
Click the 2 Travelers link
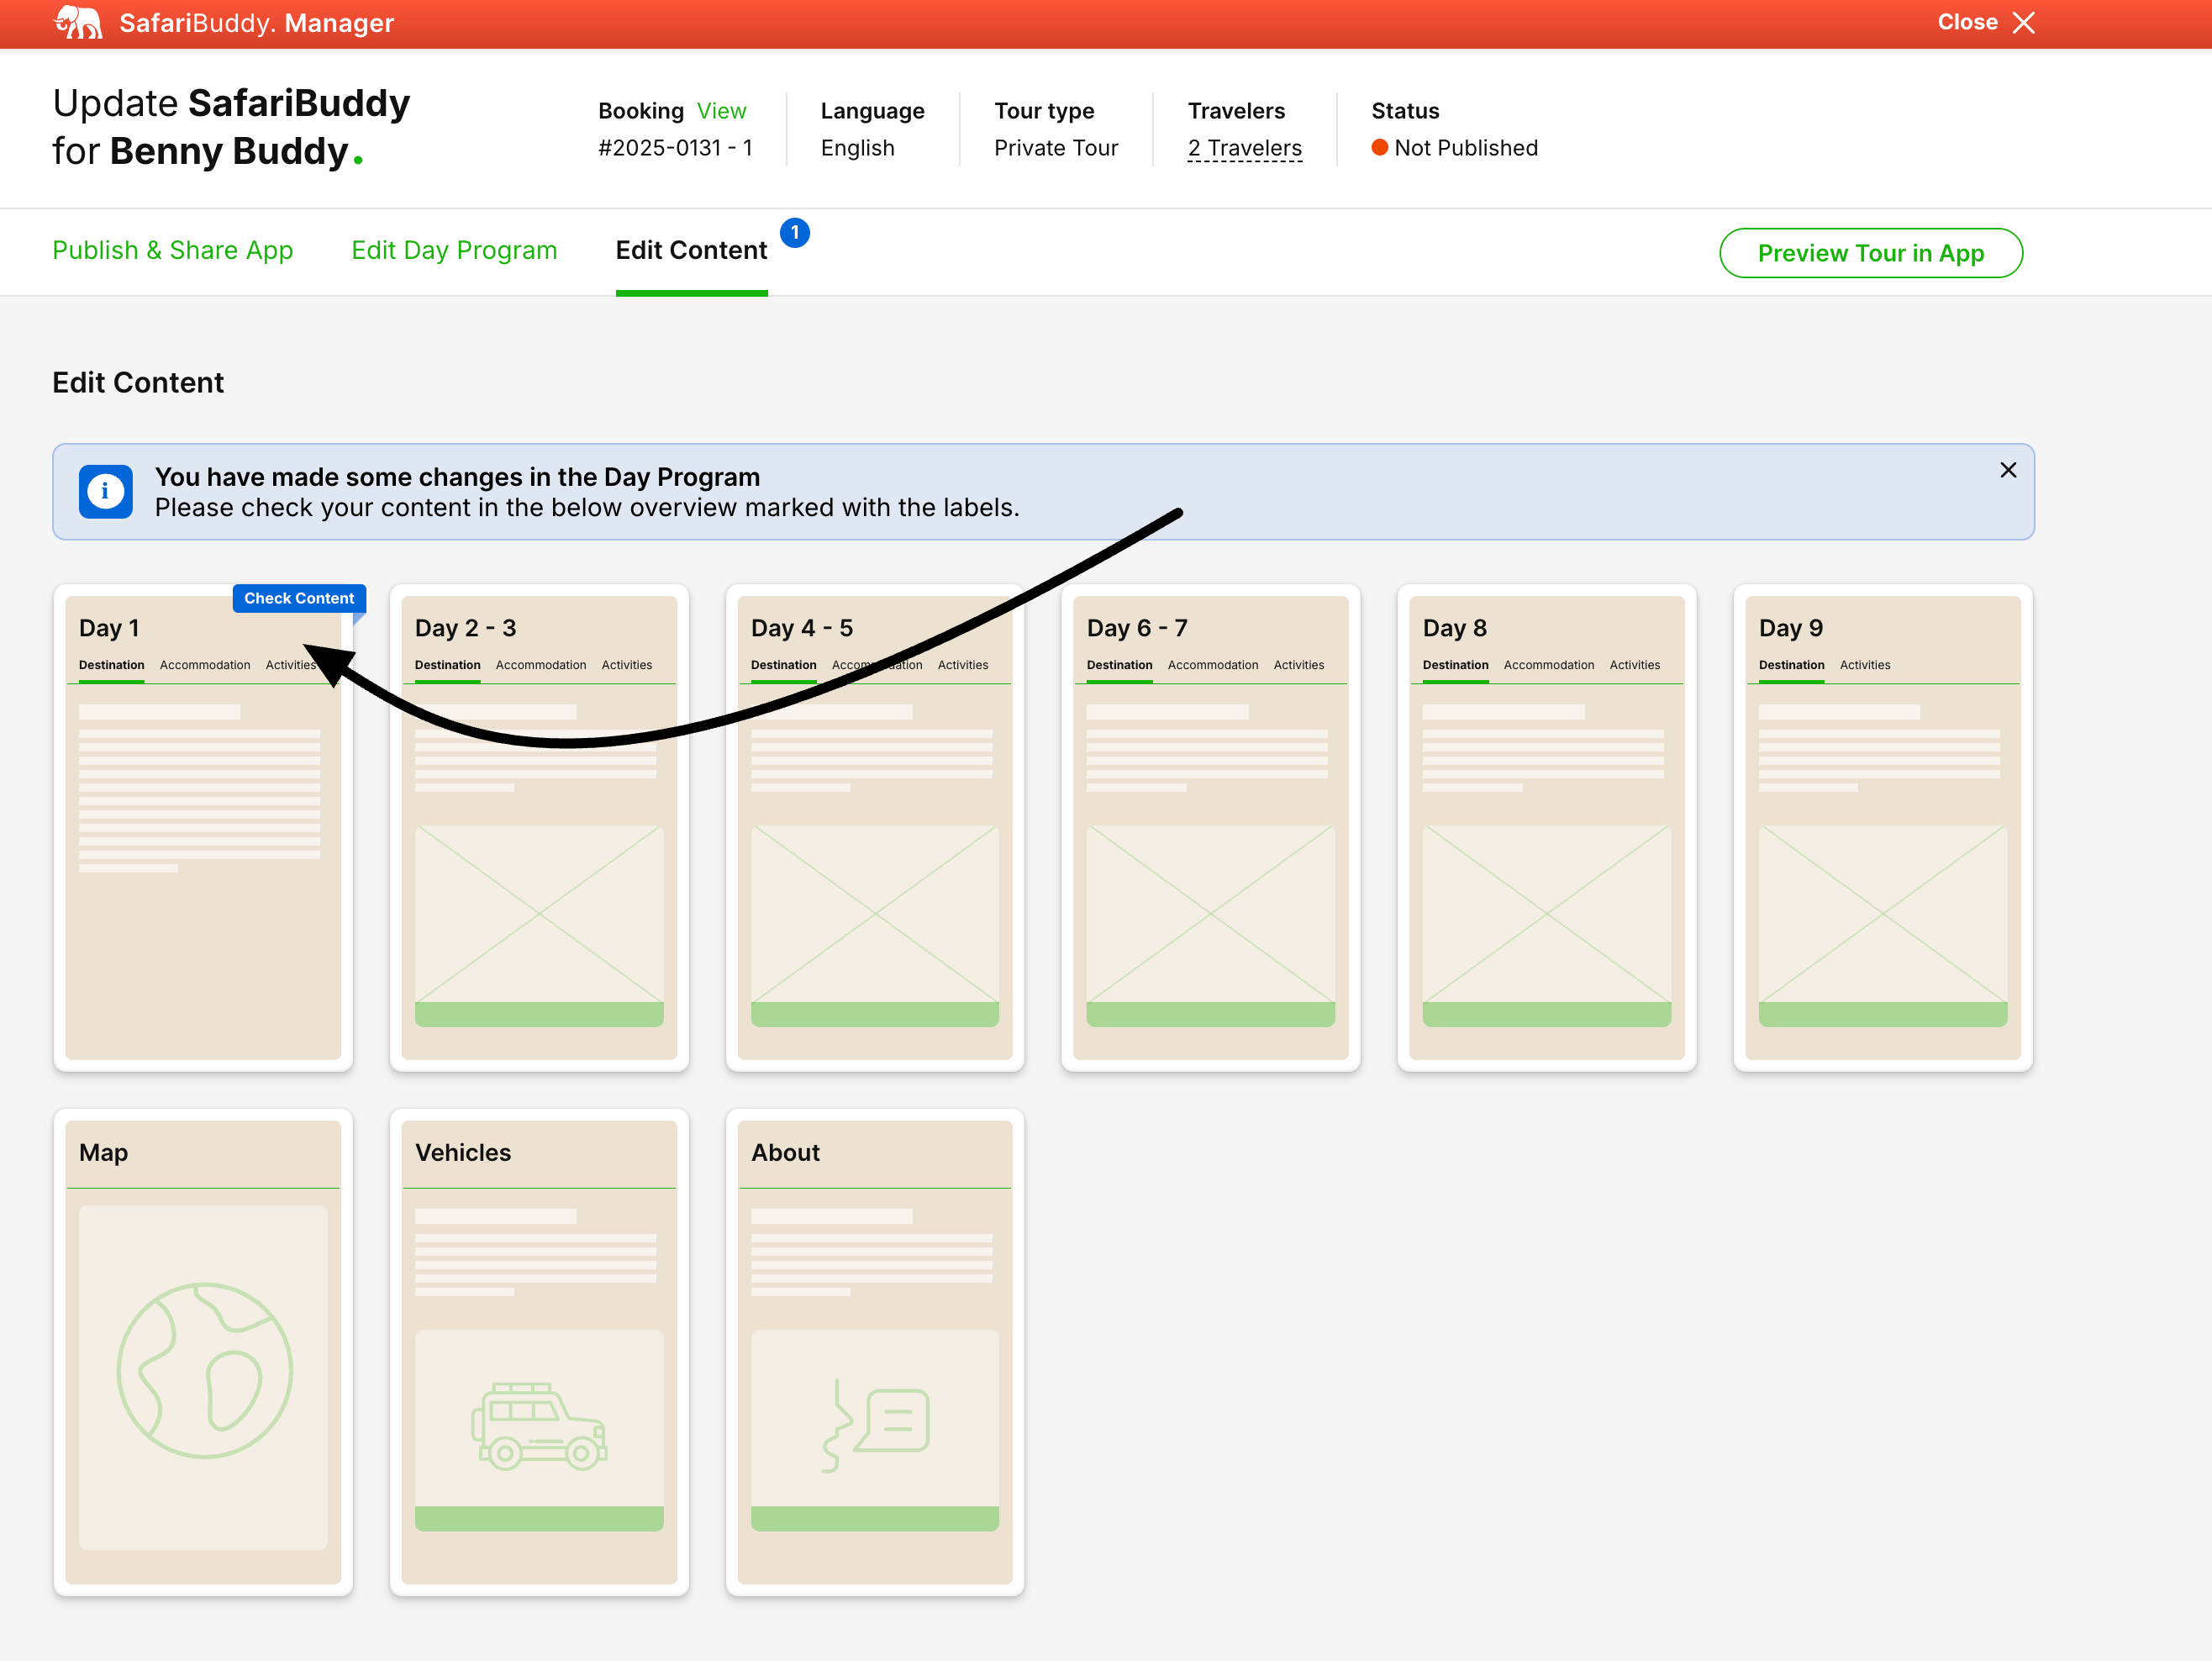(x=1244, y=148)
